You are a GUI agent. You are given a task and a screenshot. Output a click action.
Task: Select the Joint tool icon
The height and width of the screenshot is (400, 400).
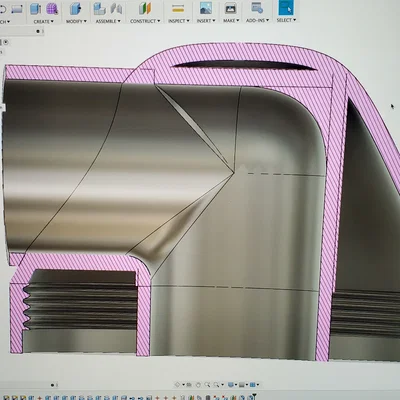point(116,9)
